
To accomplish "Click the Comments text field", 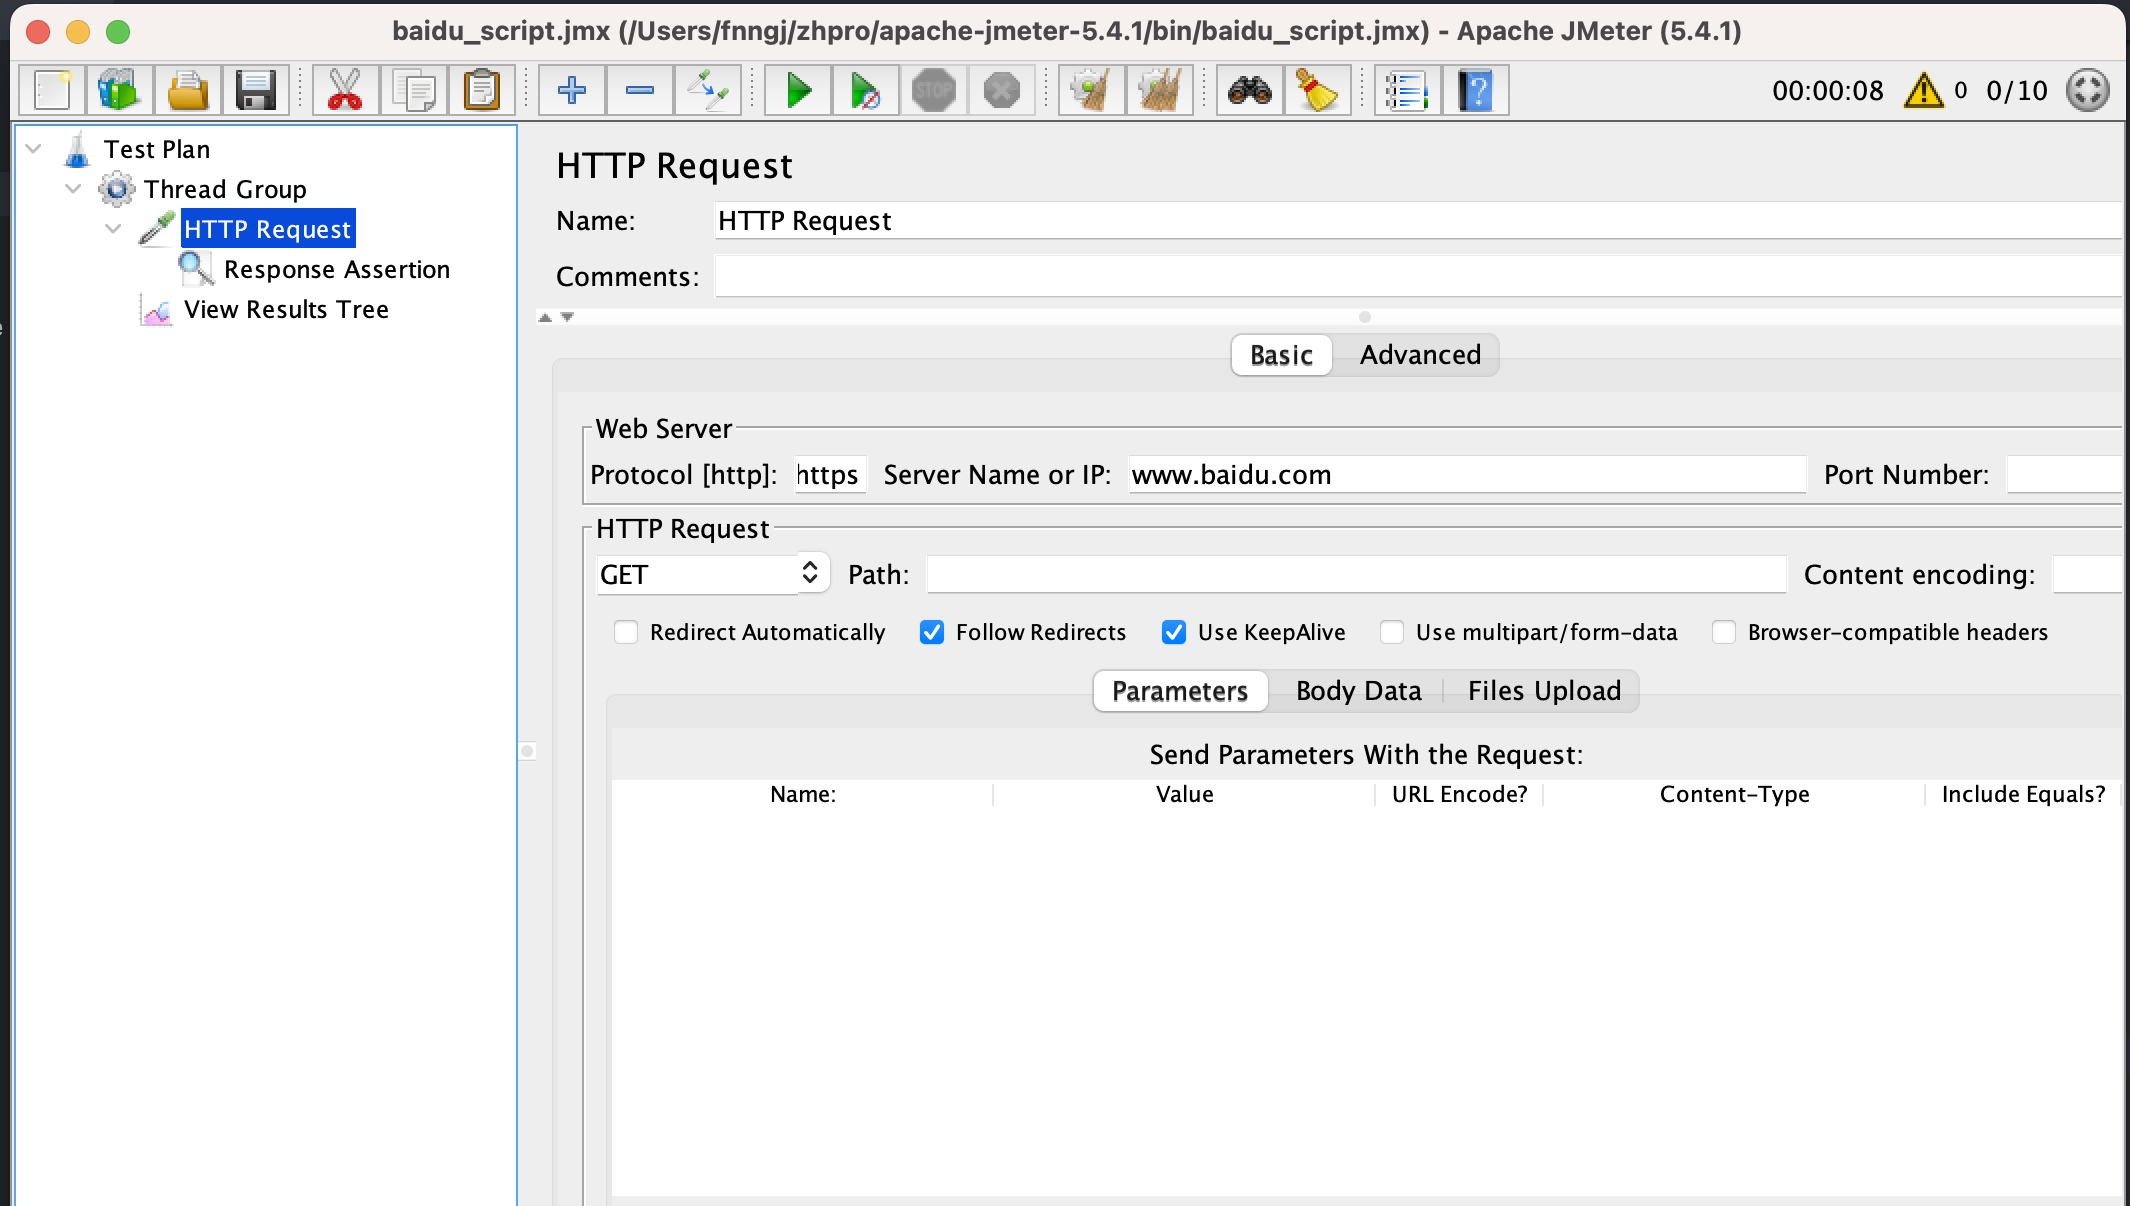I will (1418, 277).
